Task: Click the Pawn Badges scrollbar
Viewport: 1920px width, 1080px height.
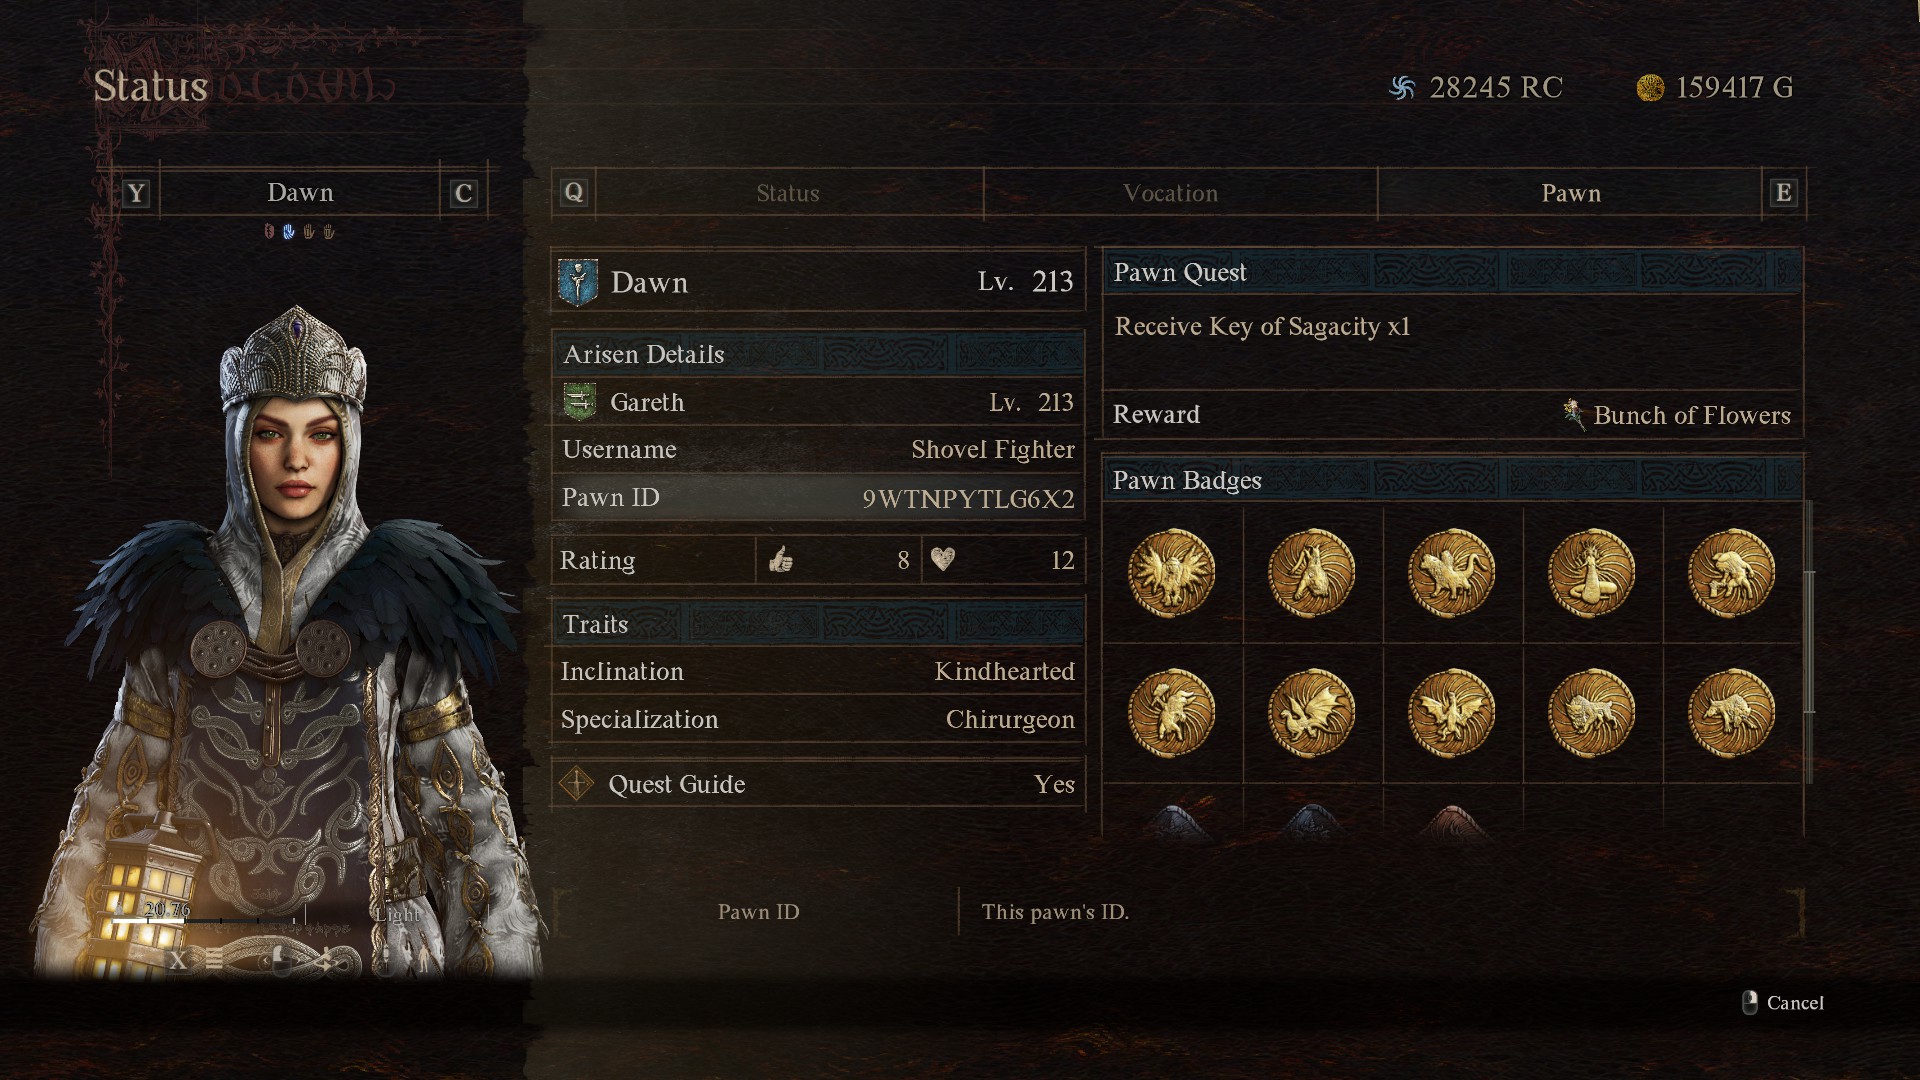Action: (1809, 640)
